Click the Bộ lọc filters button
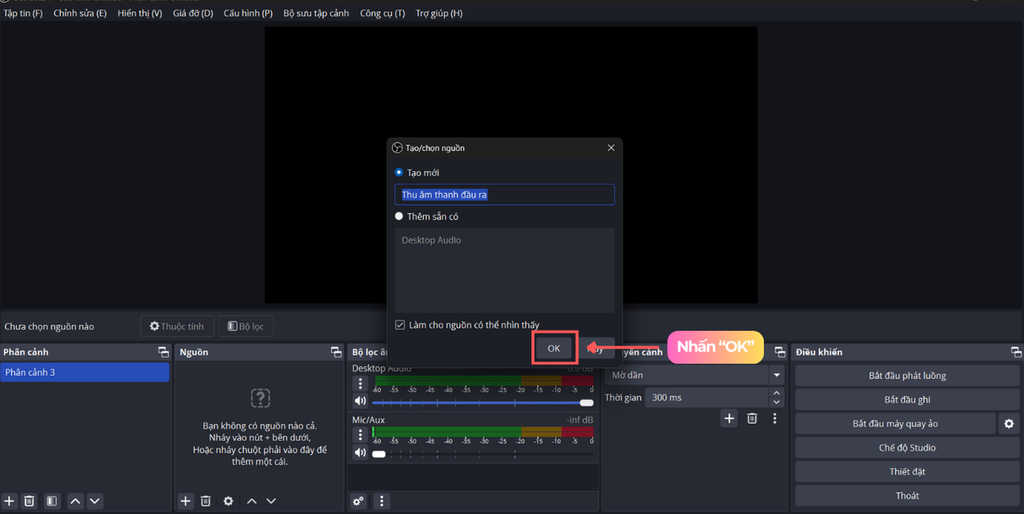 pyautogui.click(x=246, y=326)
